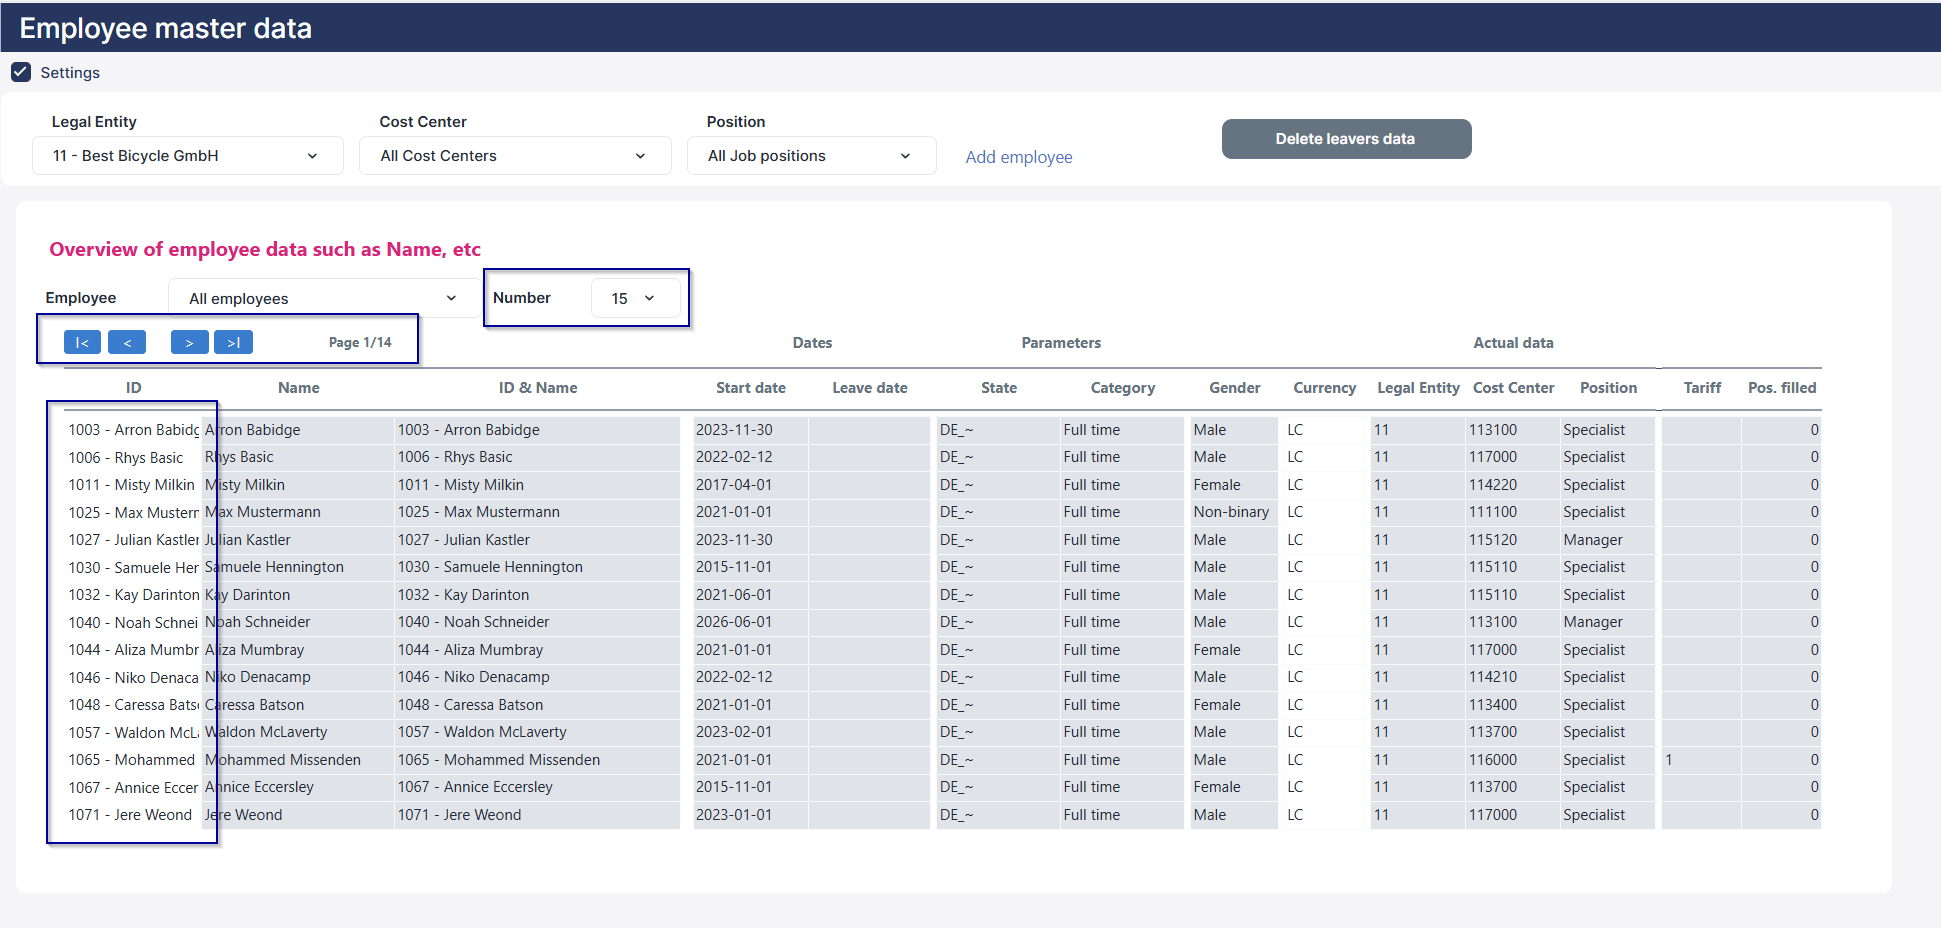Open the Legal Entity dropdown
Viewport: 1941px width, 928px height.
(188, 156)
